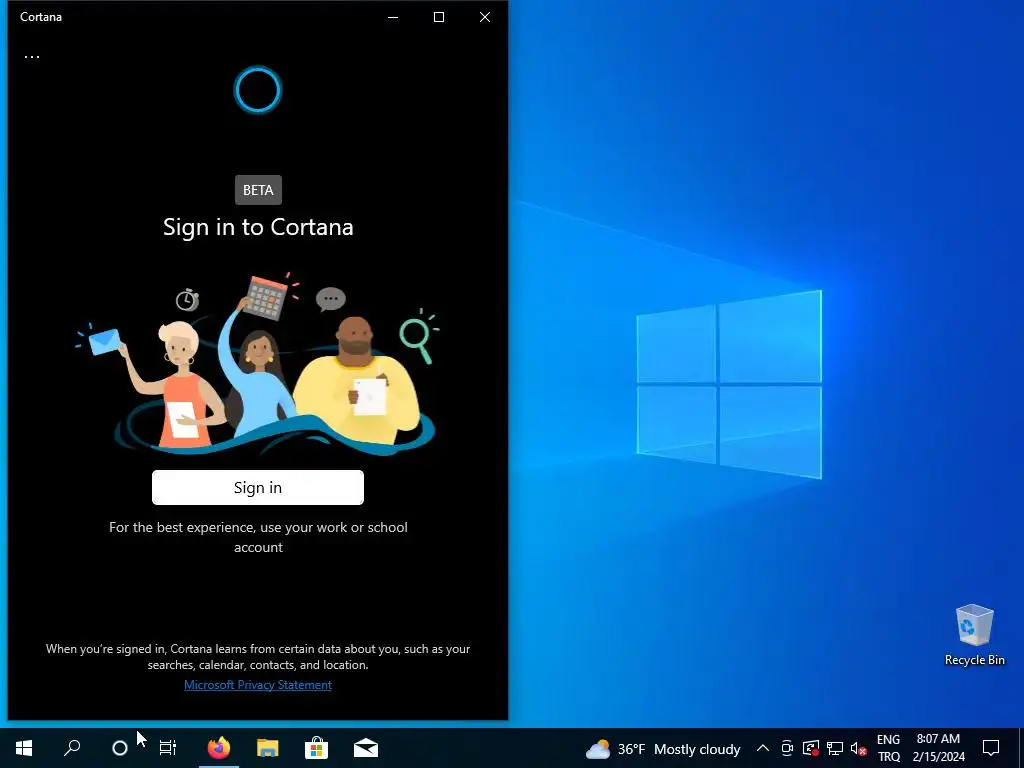Viewport: 1024px width, 768px height.
Task: Launch Firefox from the taskbar
Action: pos(219,748)
